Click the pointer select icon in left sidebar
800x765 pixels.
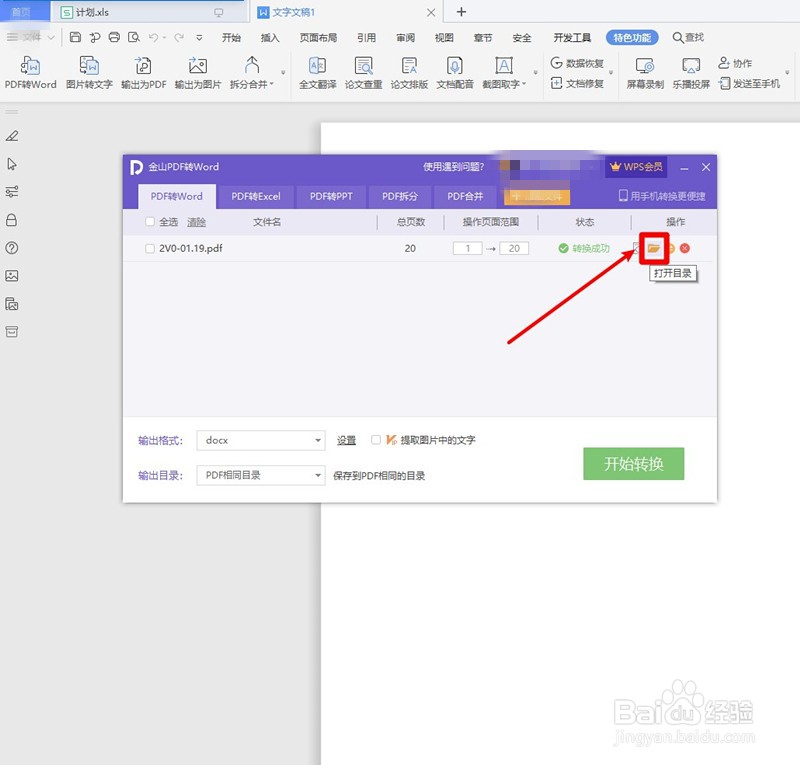(12, 164)
